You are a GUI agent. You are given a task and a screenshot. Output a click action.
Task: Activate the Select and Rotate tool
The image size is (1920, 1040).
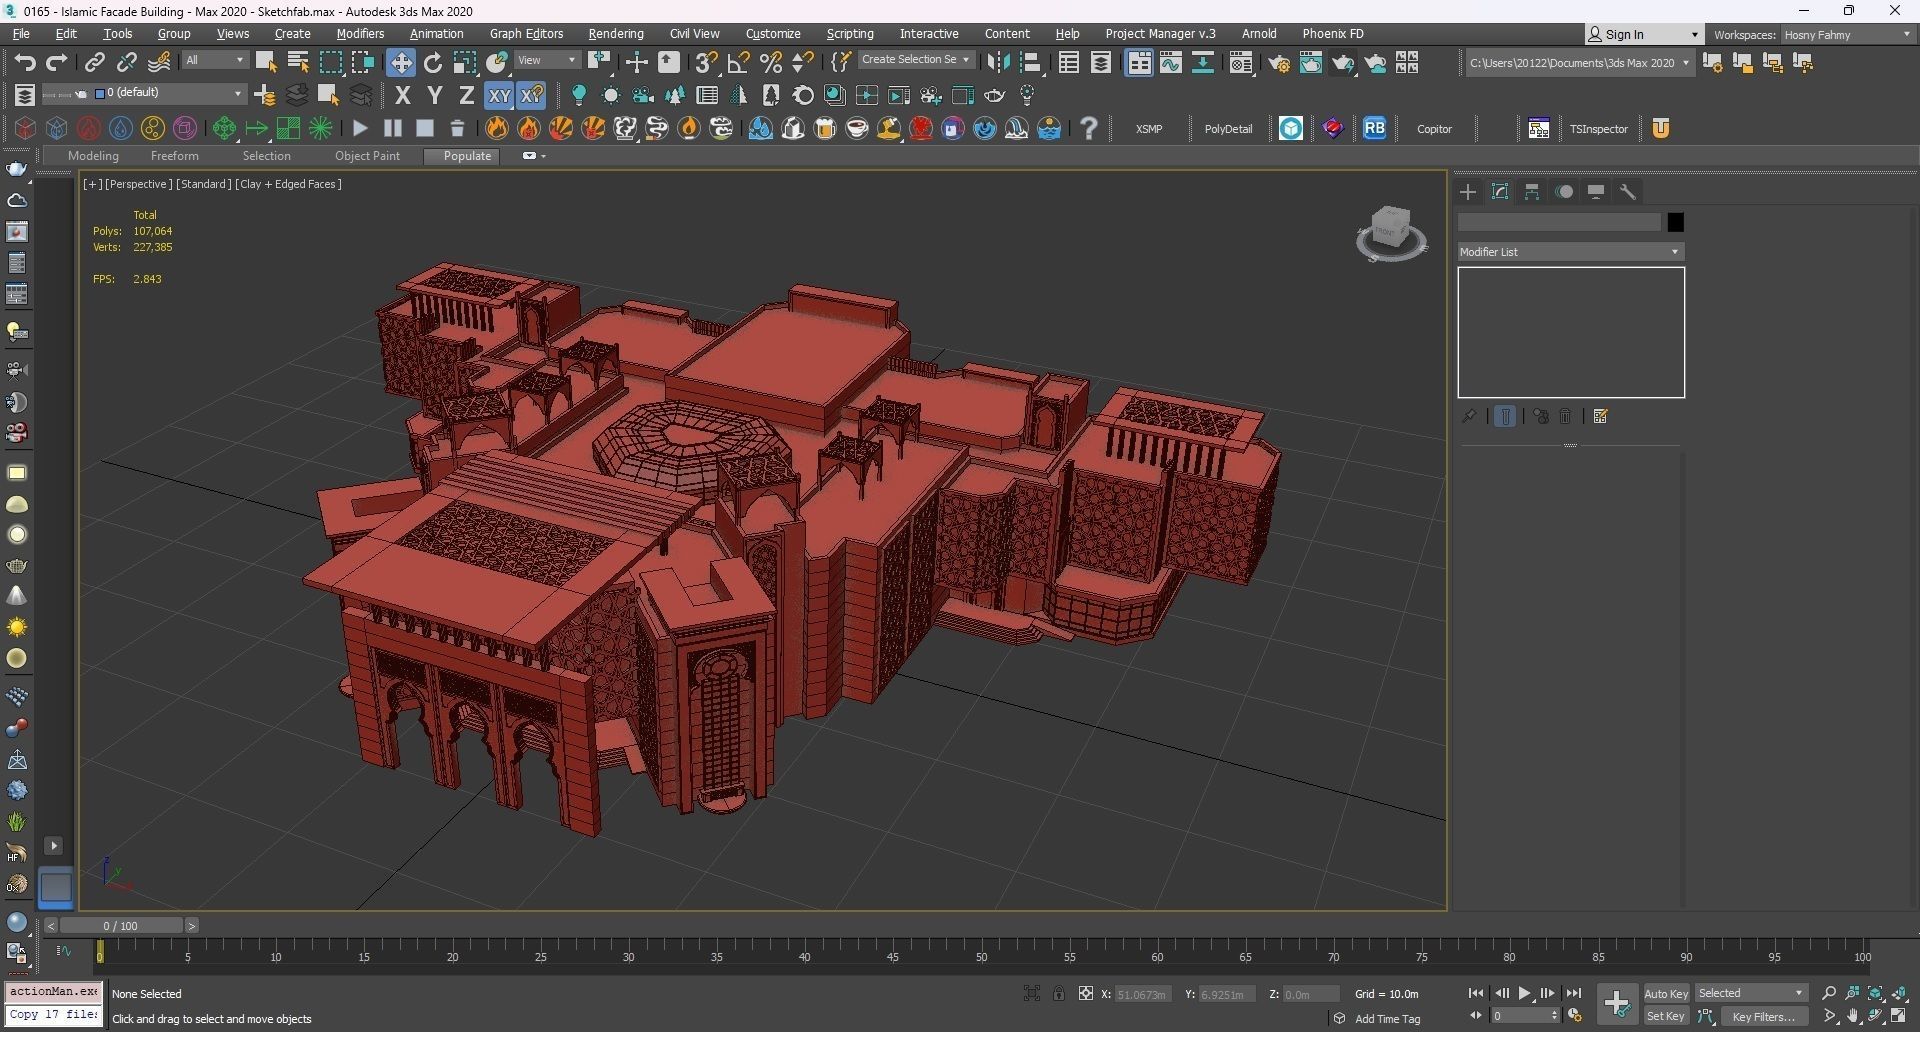(x=433, y=63)
